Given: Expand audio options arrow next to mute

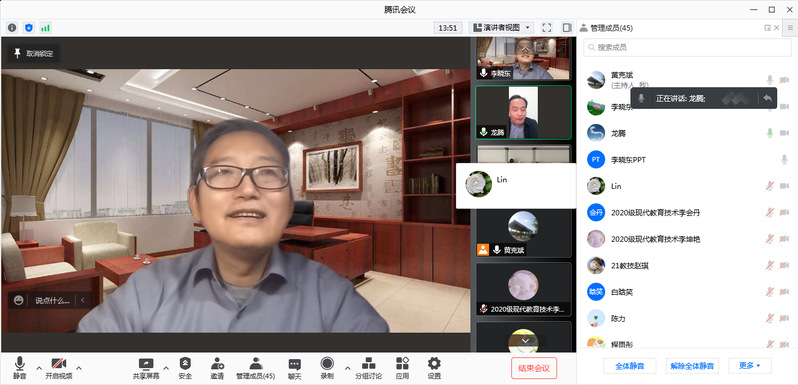Looking at the screenshot, I should point(39,368).
